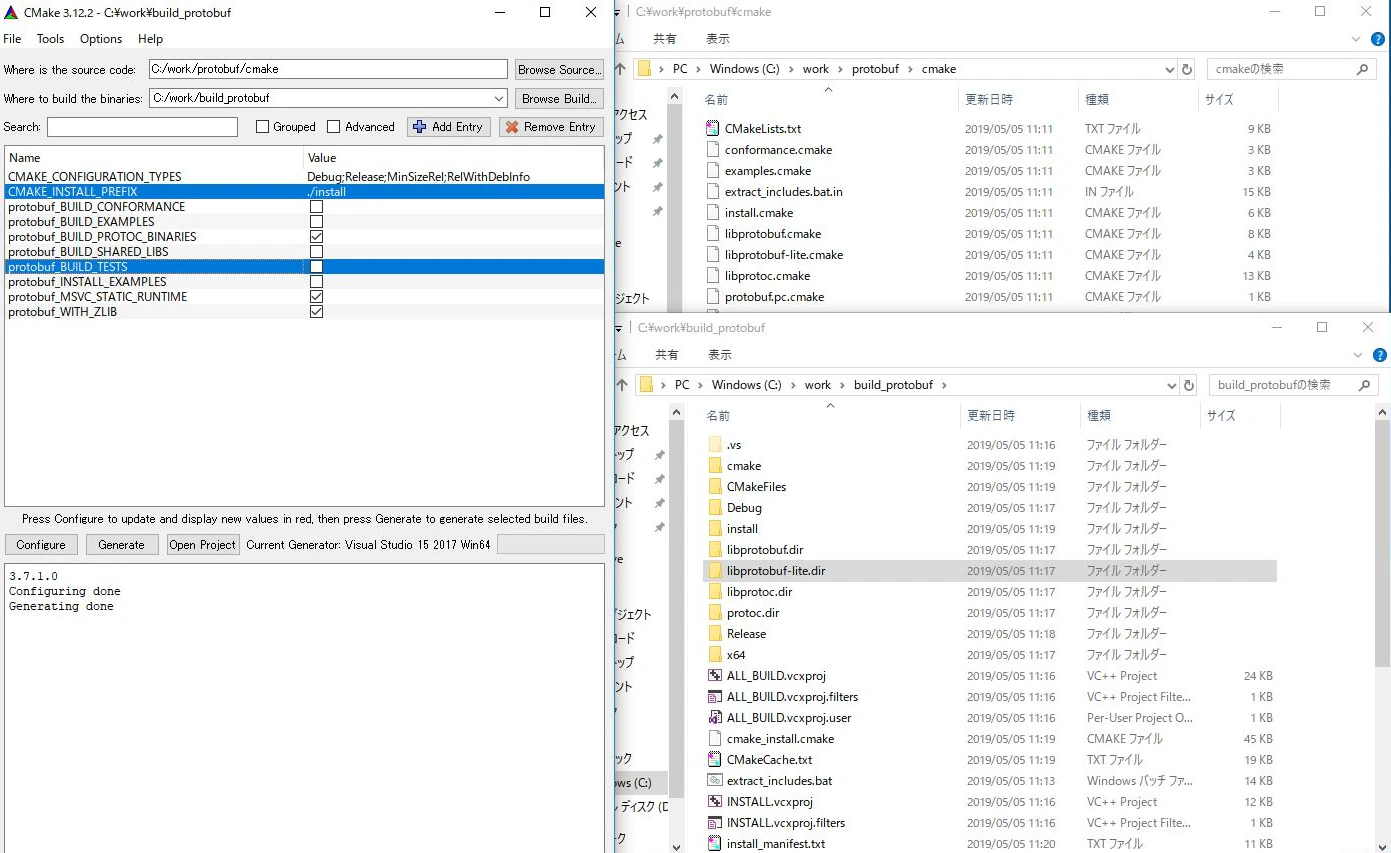Select the libprotoc.dir folder icon
1391x853 pixels.
pos(714,591)
